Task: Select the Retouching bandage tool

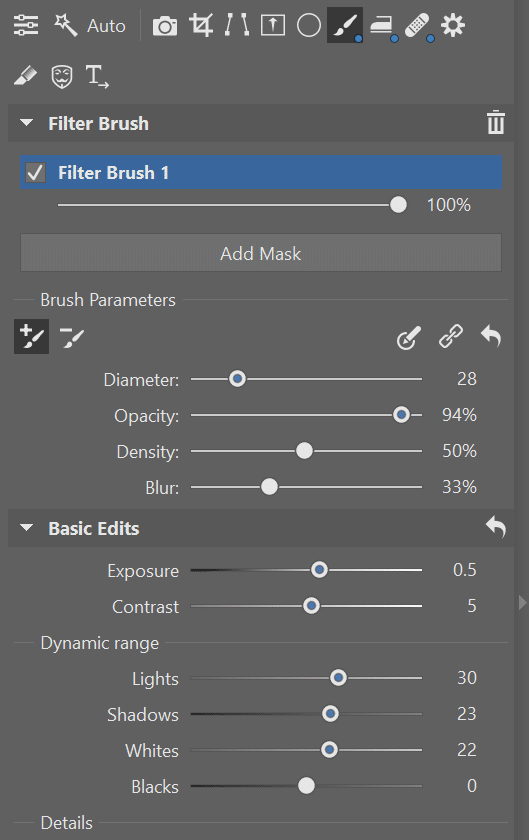Action: [x=418, y=25]
